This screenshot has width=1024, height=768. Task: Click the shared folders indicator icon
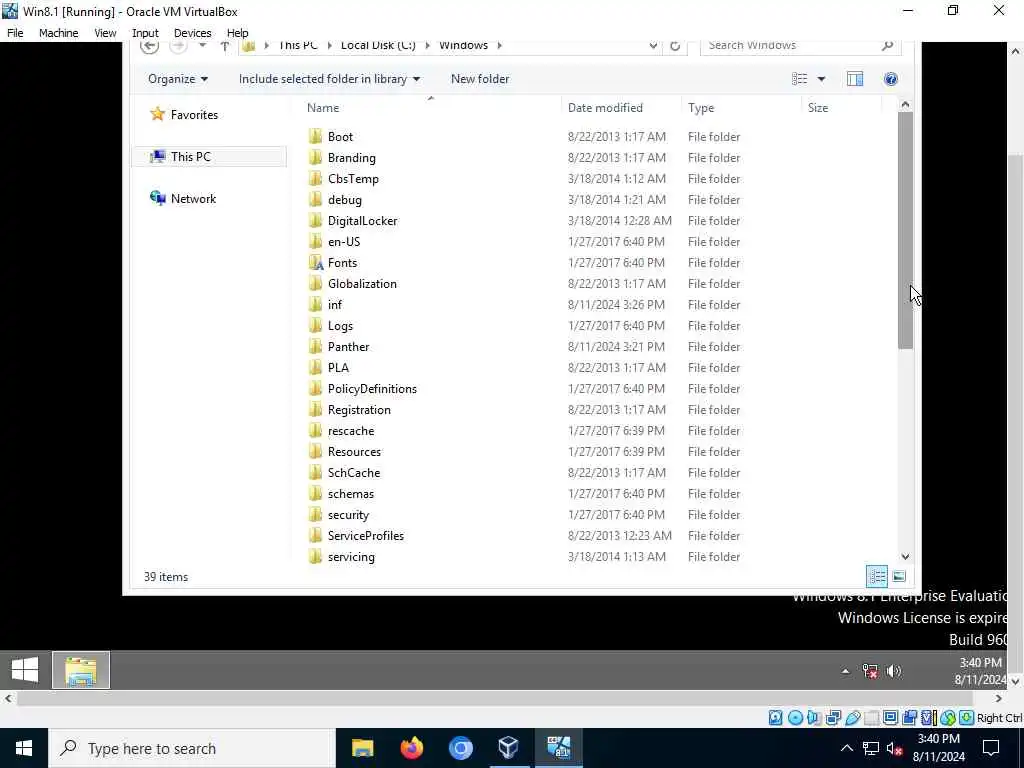coord(871,718)
